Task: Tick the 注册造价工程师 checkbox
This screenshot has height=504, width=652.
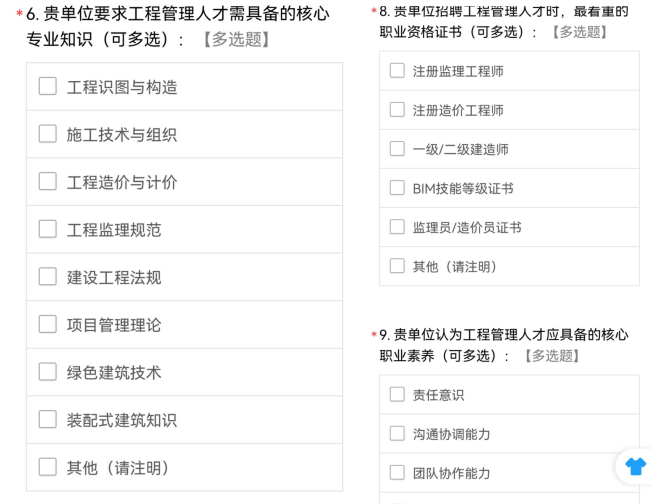Action: point(397,110)
